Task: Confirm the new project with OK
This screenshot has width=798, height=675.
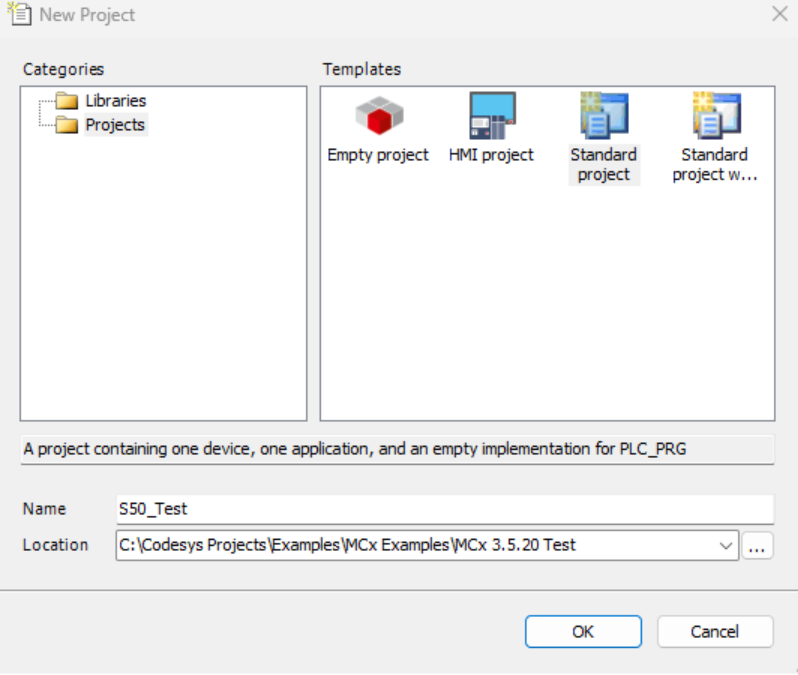Action: (583, 632)
